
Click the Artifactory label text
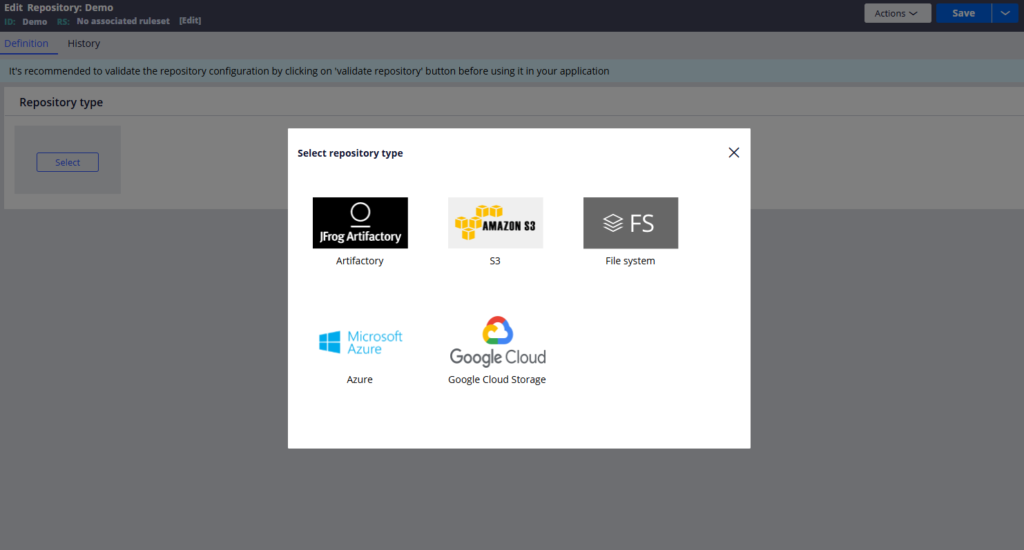tap(360, 261)
